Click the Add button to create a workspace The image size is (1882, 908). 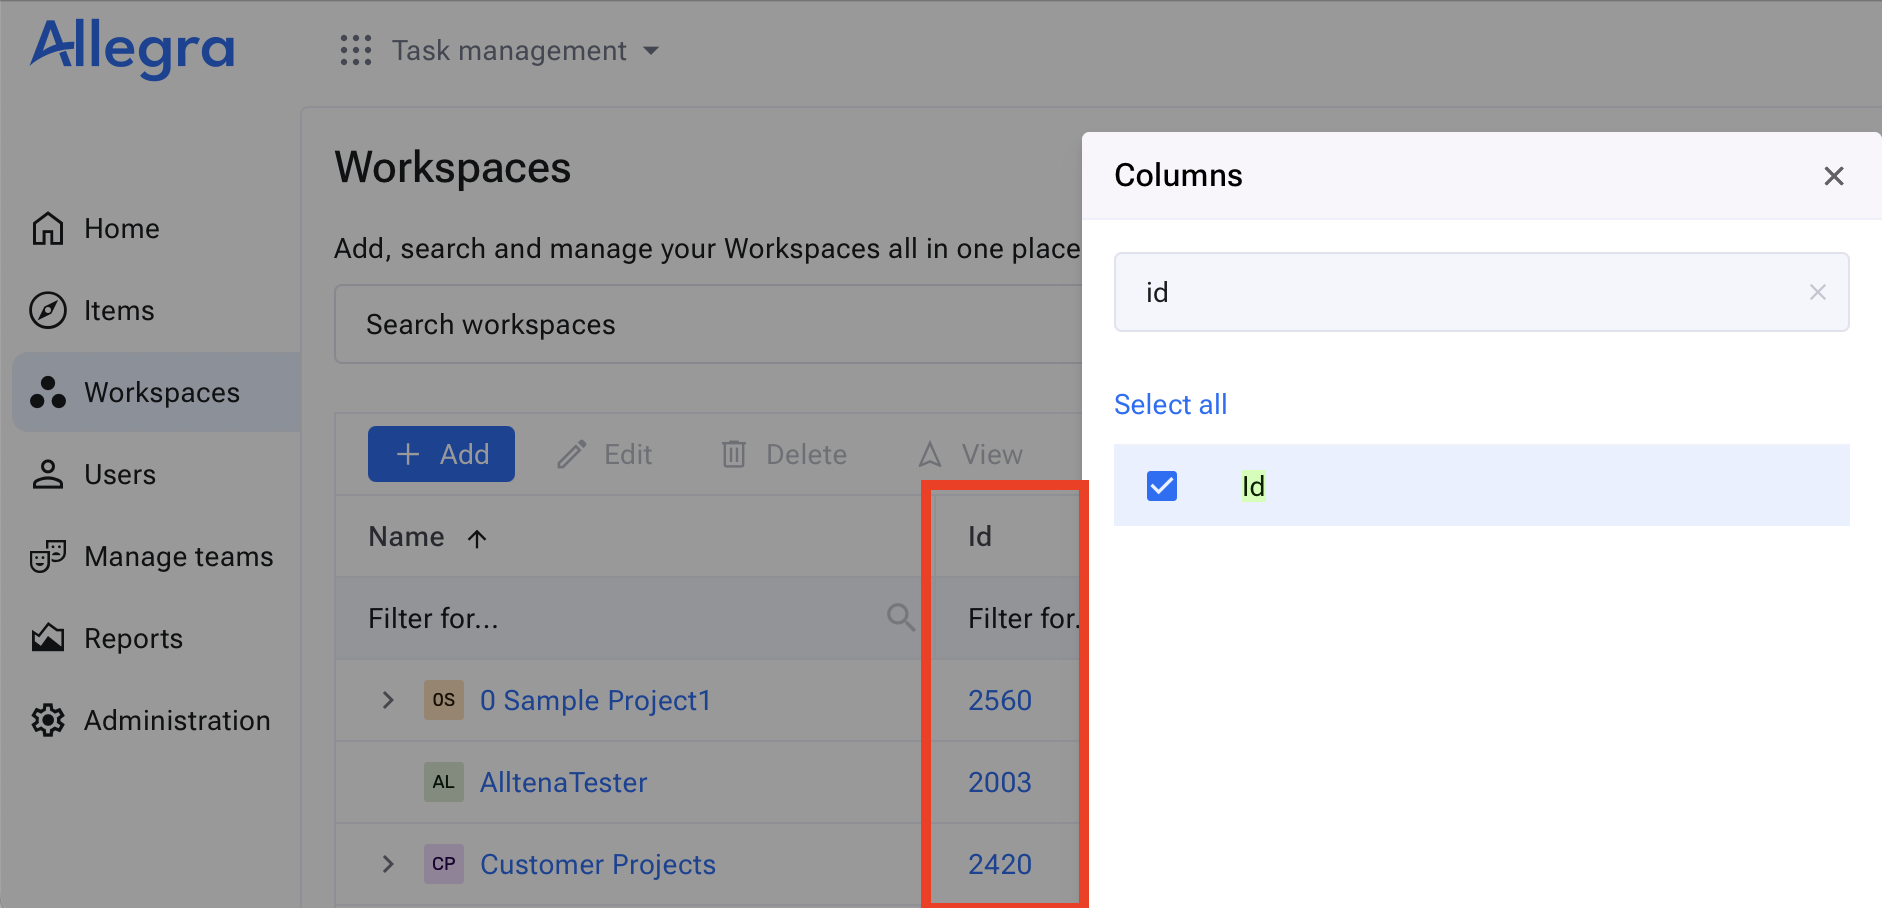click(x=441, y=453)
